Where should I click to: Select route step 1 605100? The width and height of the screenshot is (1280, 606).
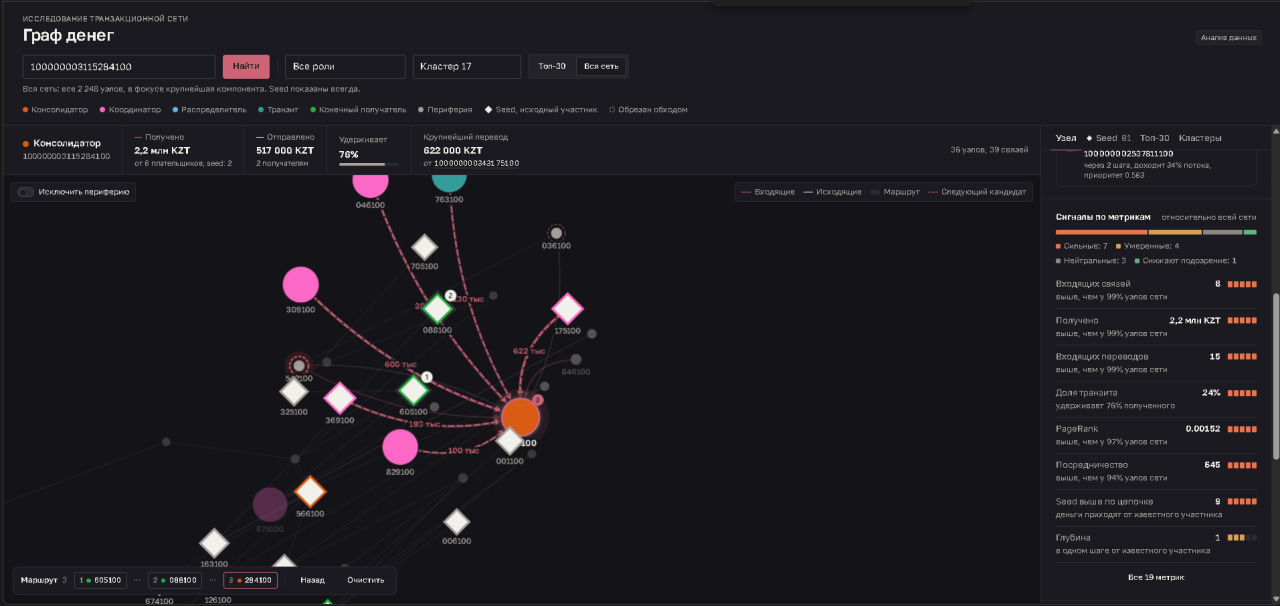tap(100, 580)
